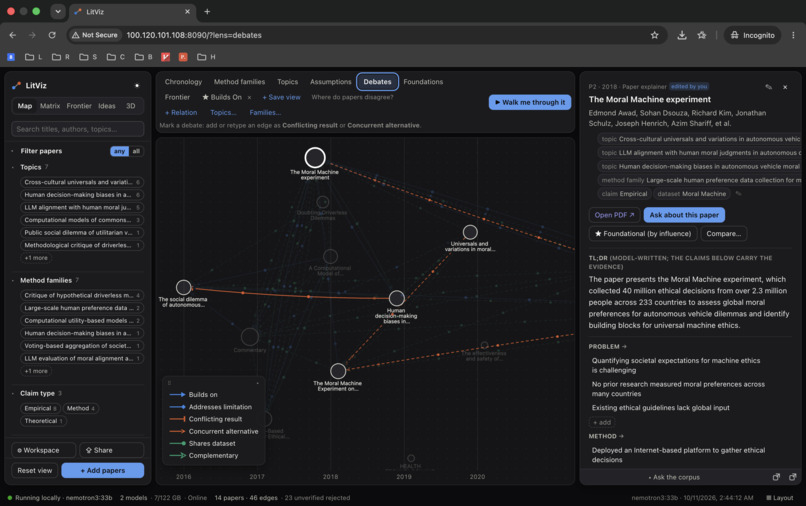Image resolution: width=806 pixels, height=506 pixels.
Task: Collapse the legend panel
Action: click(258, 383)
